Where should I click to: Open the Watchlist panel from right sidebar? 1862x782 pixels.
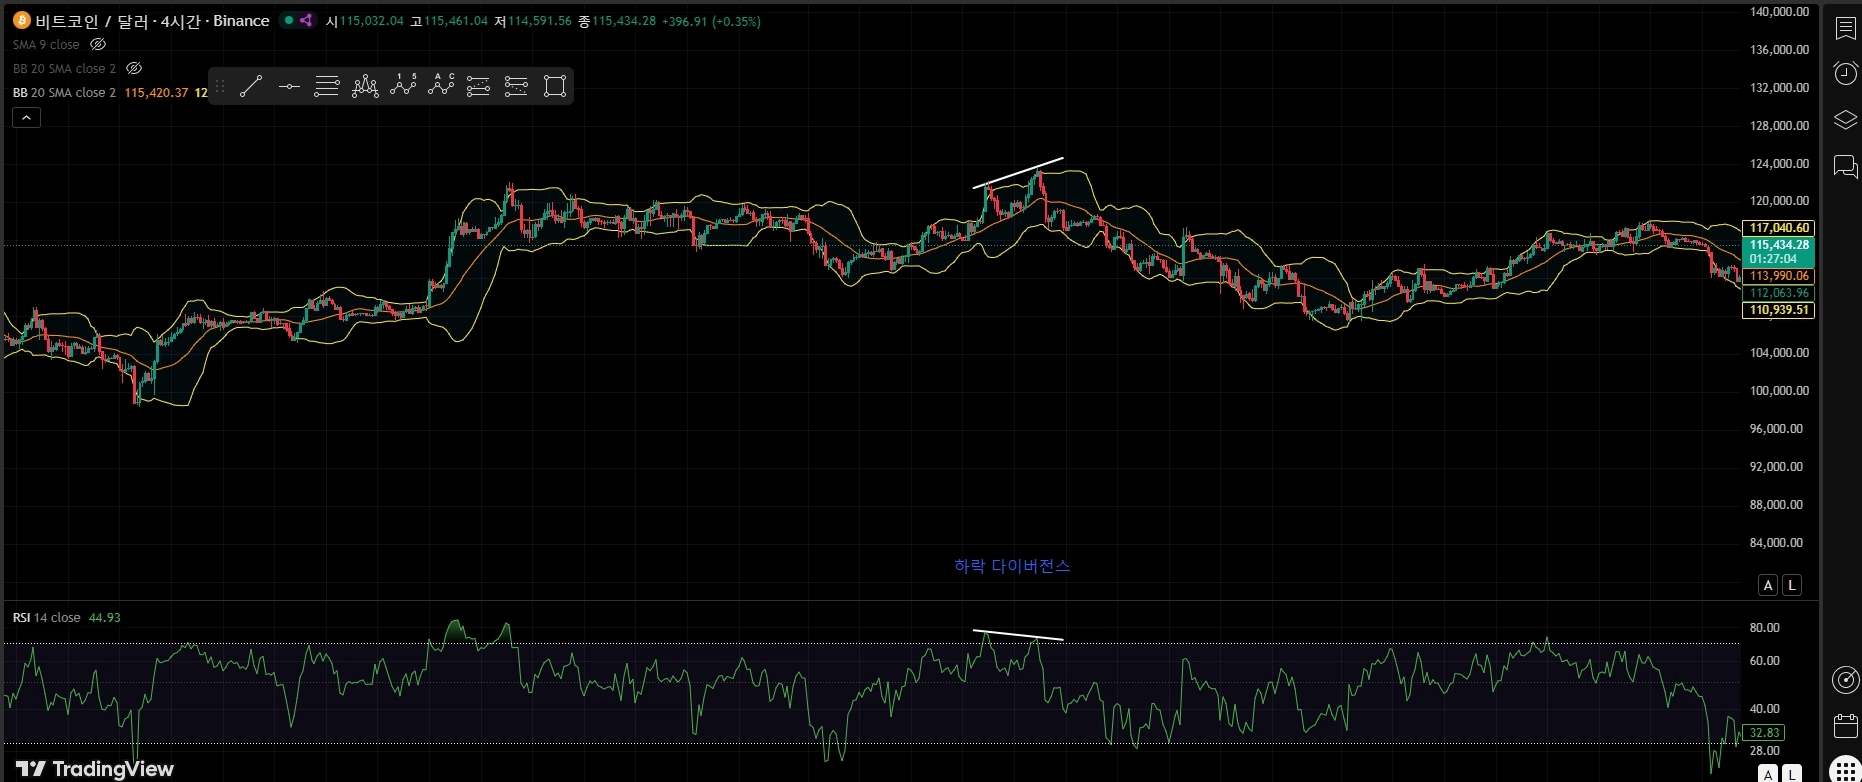point(1845,28)
